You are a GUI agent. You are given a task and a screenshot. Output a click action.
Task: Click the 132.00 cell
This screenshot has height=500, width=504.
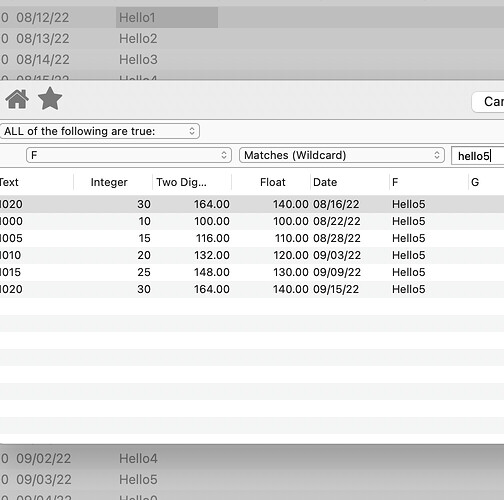coord(212,255)
